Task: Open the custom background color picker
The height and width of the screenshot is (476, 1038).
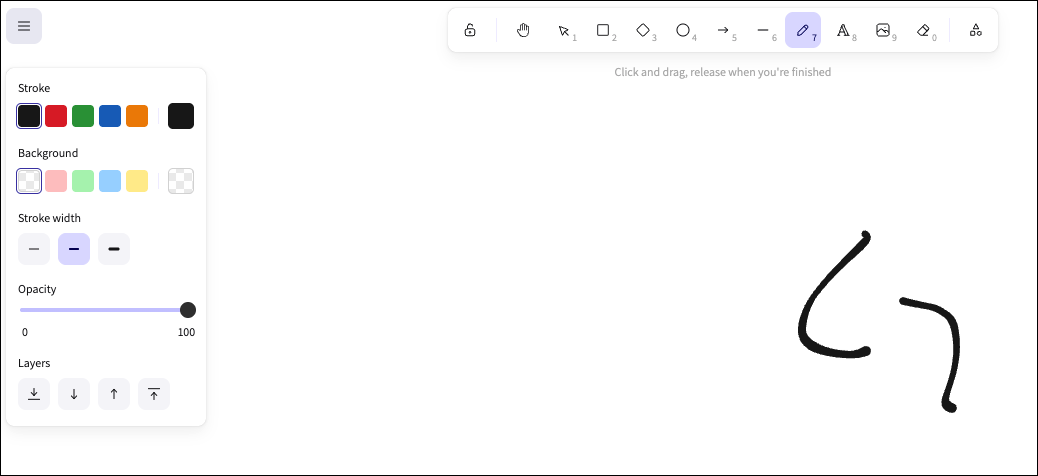Action: tap(181, 181)
